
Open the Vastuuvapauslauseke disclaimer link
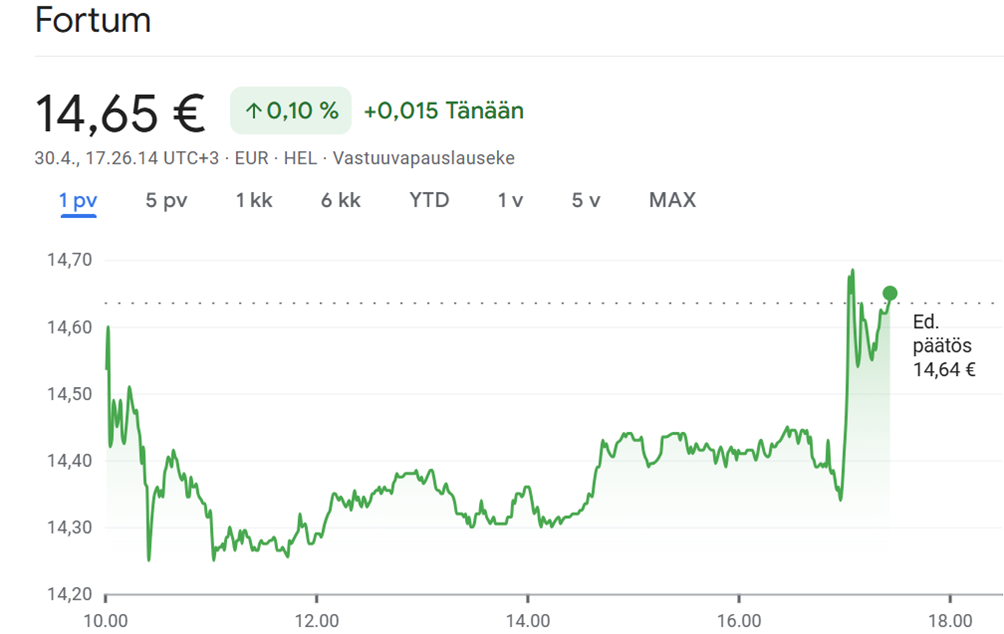423,158
